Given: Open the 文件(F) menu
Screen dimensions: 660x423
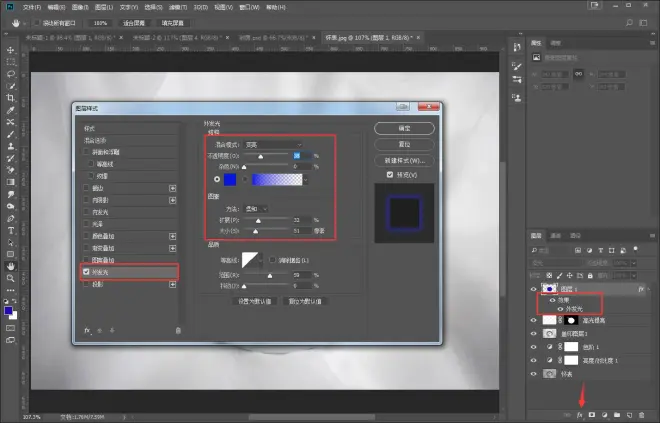Looking at the screenshot, I should [x=32, y=7].
